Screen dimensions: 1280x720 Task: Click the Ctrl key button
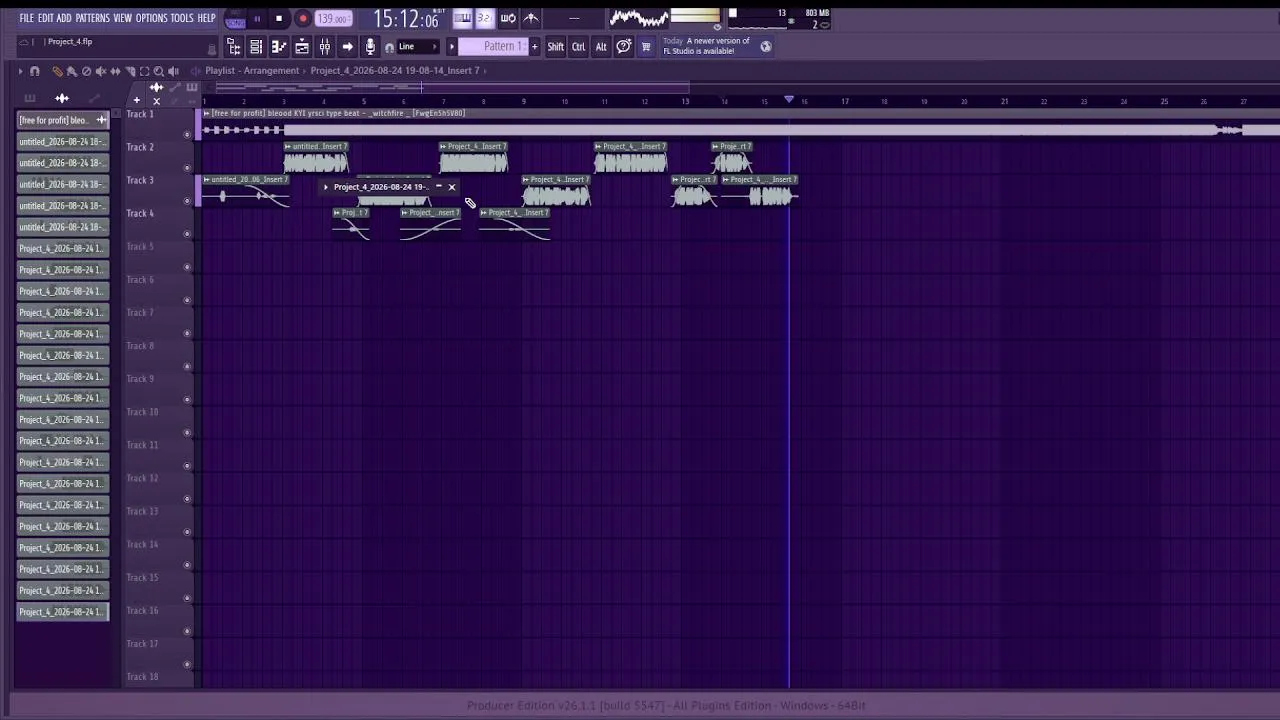578,47
